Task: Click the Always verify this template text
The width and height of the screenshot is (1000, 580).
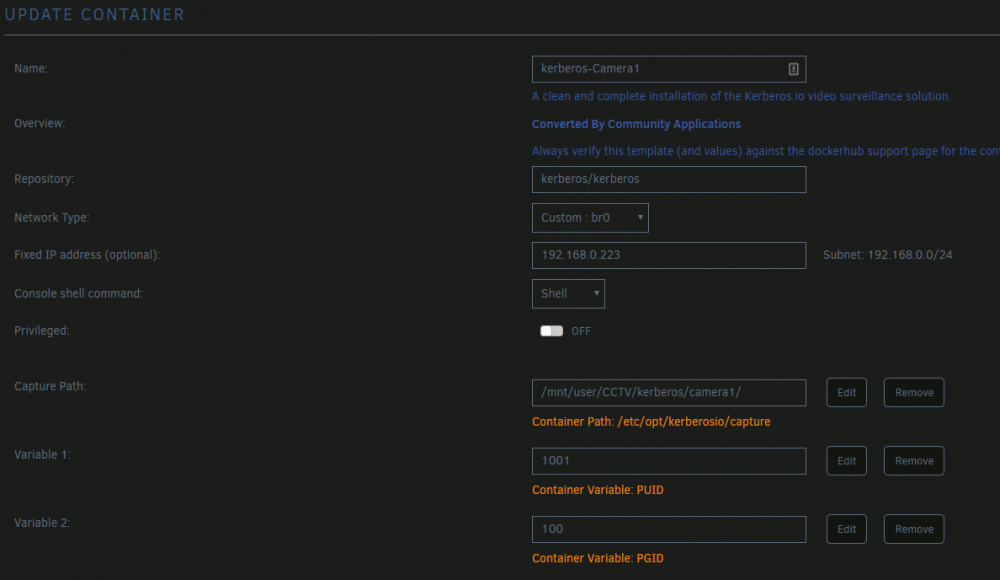Action: (x=765, y=151)
